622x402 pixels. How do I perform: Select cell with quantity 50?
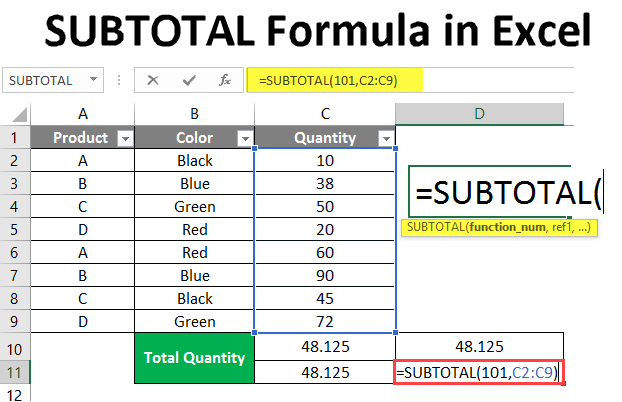pos(325,207)
